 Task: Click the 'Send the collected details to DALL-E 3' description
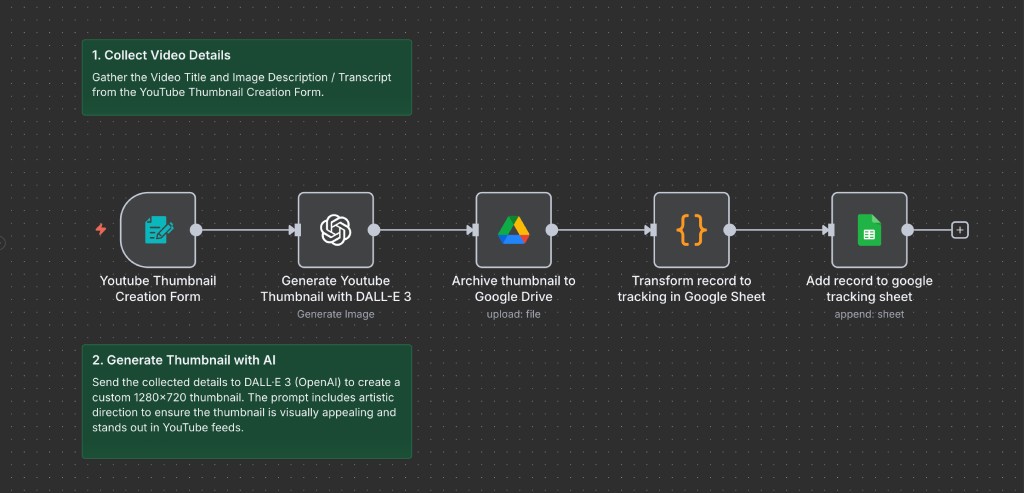(246, 405)
